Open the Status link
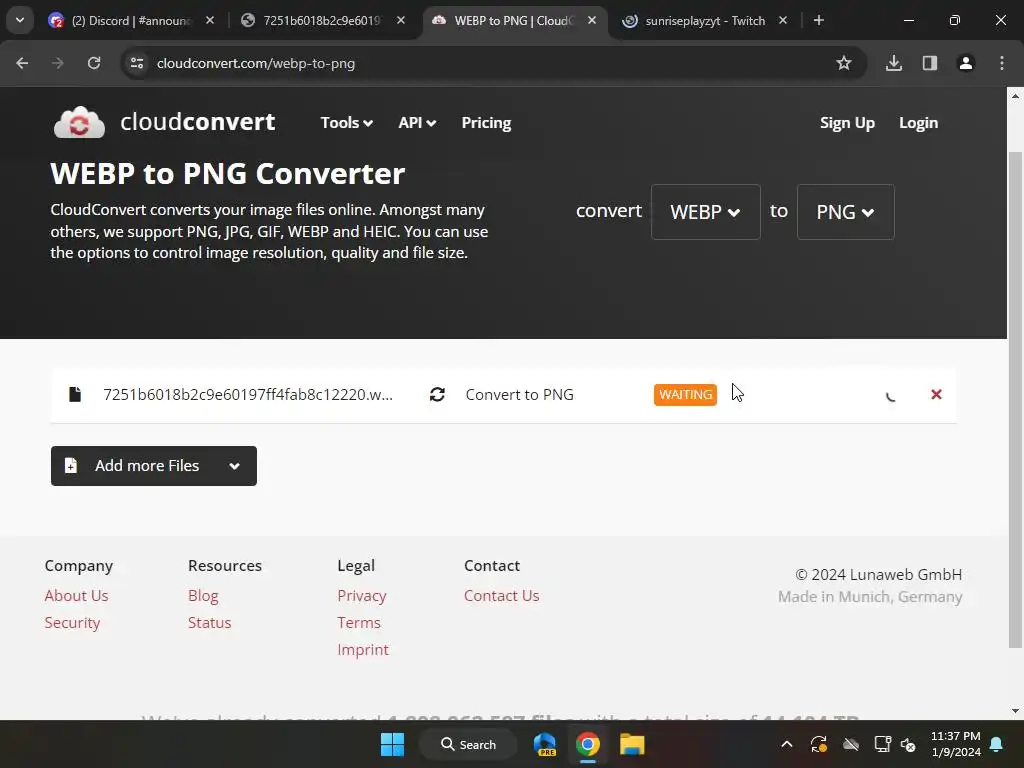Screen dimensions: 1024x768 (210, 622)
